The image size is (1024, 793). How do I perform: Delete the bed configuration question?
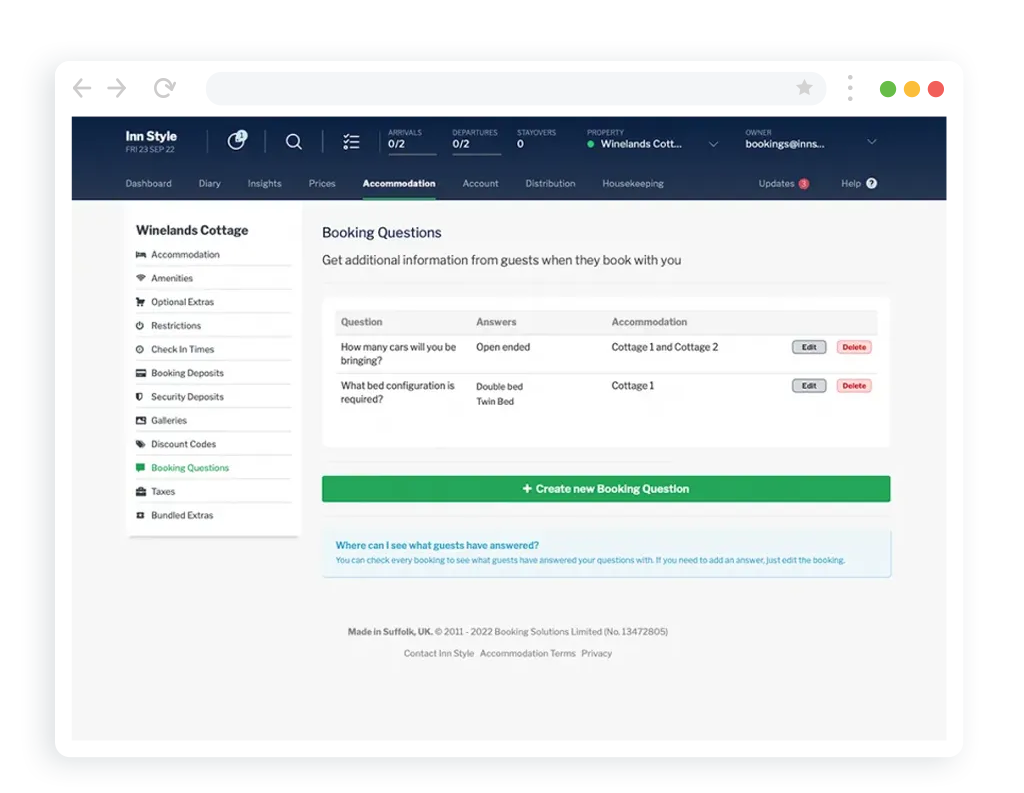point(854,386)
